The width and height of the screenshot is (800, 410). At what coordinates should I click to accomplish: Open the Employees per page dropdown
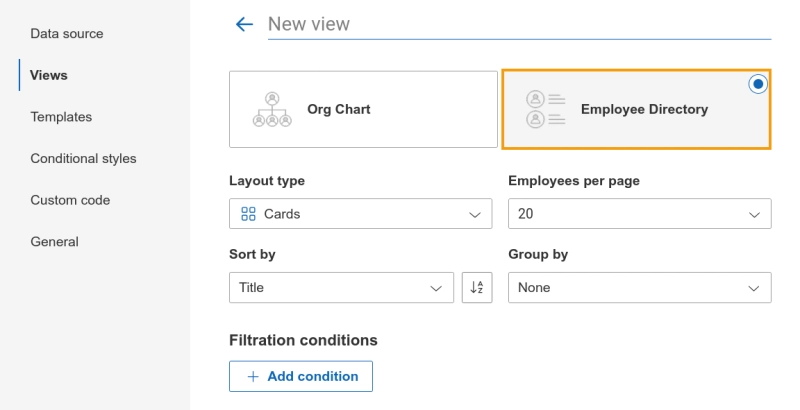tap(640, 214)
